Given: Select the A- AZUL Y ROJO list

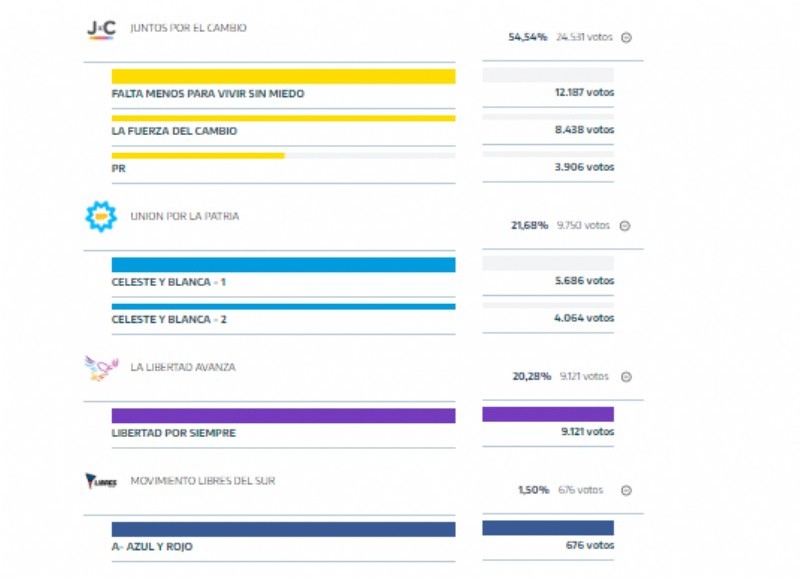Looking at the screenshot, I should (x=152, y=546).
